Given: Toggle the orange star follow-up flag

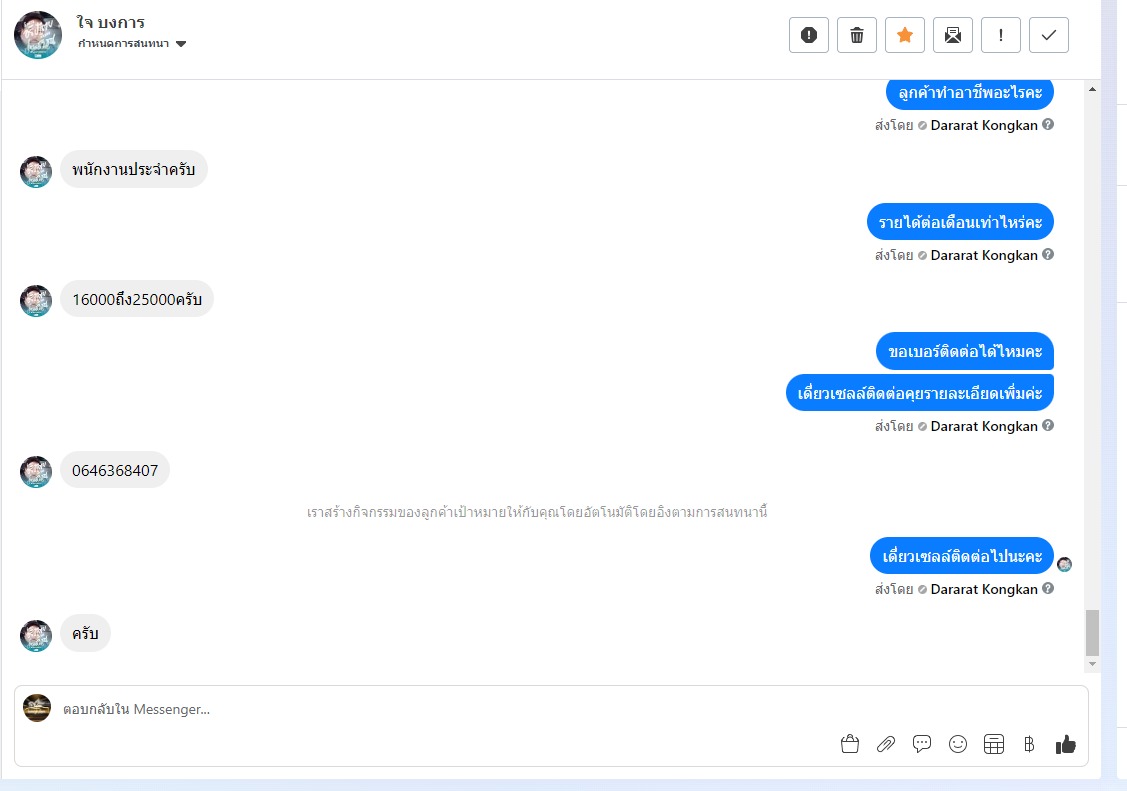Looking at the screenshot, I should 905,34.
